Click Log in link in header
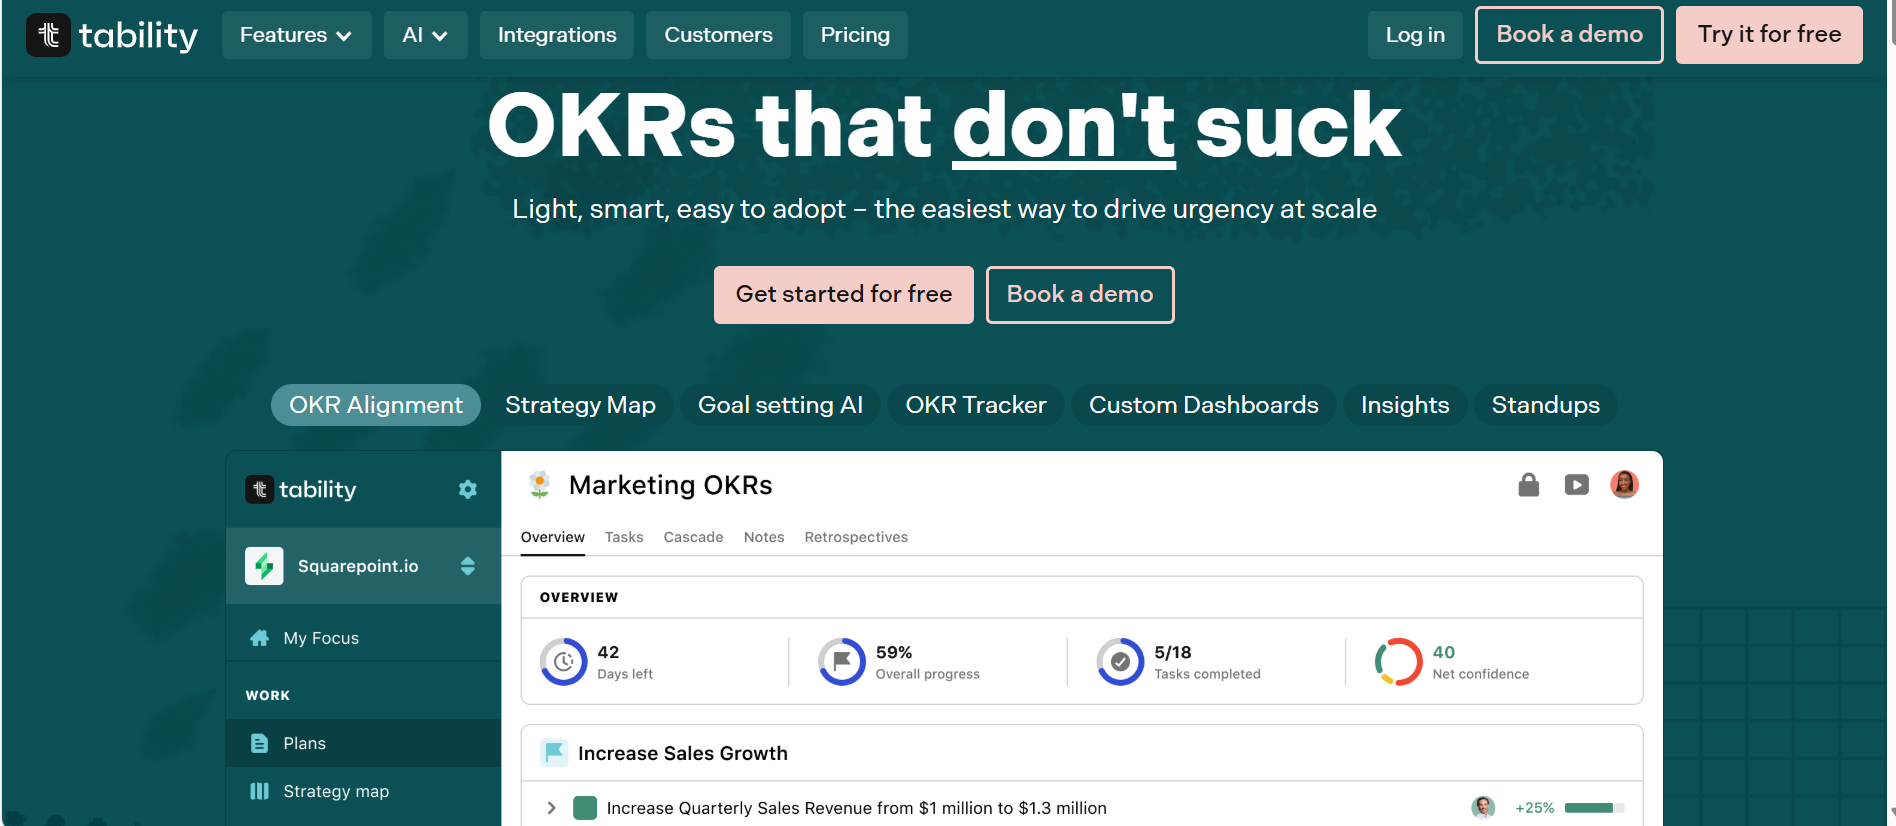Image resolution: width=1896 pixels, height=826 pixels. (x=1414, y=35)
